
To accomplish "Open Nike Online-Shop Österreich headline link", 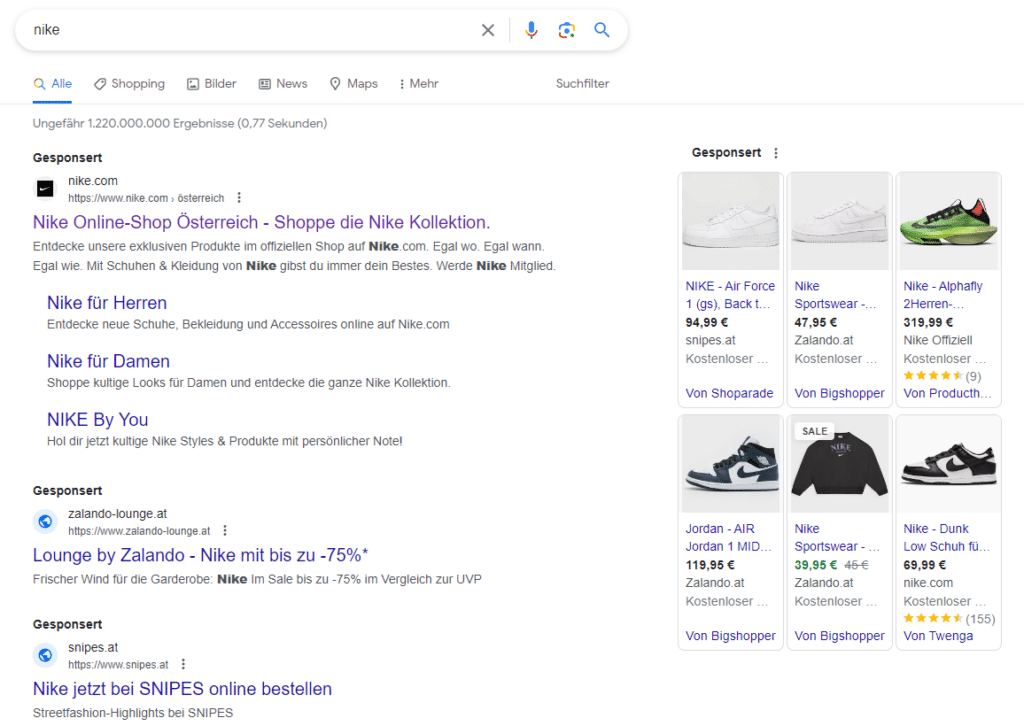I will pos(261,223).
